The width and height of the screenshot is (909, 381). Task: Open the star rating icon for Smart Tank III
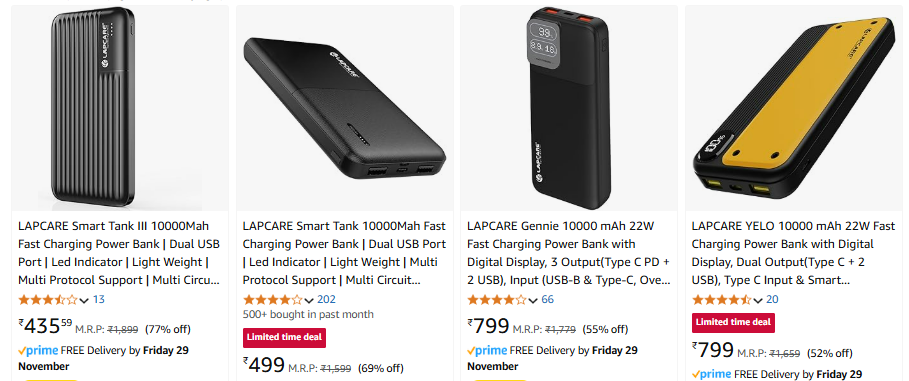tap(48, 300)
